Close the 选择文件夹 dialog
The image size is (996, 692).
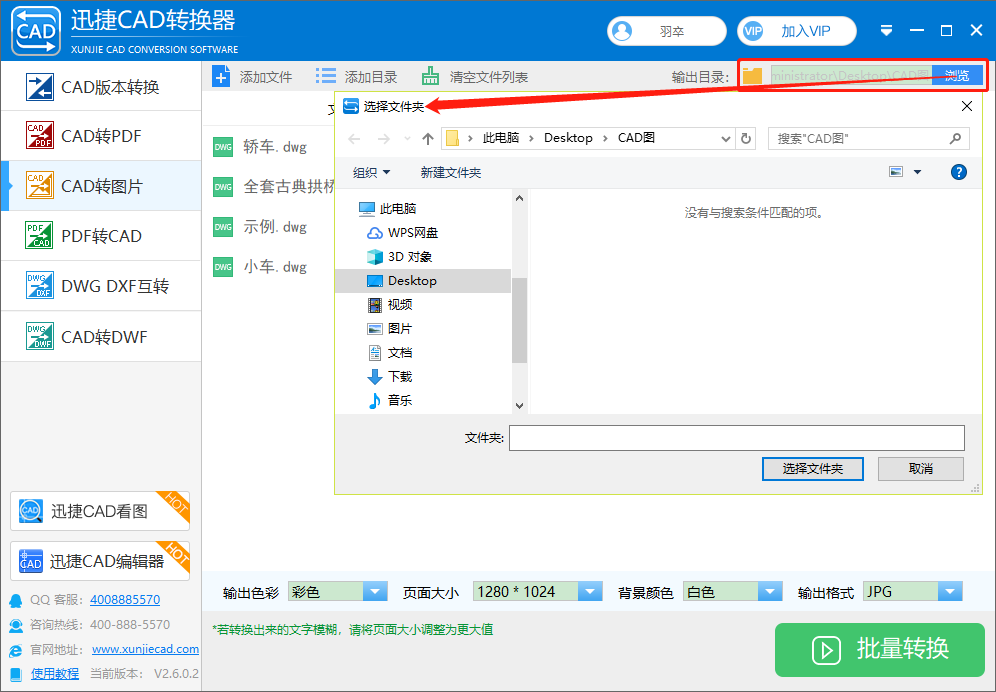point(967,106)
